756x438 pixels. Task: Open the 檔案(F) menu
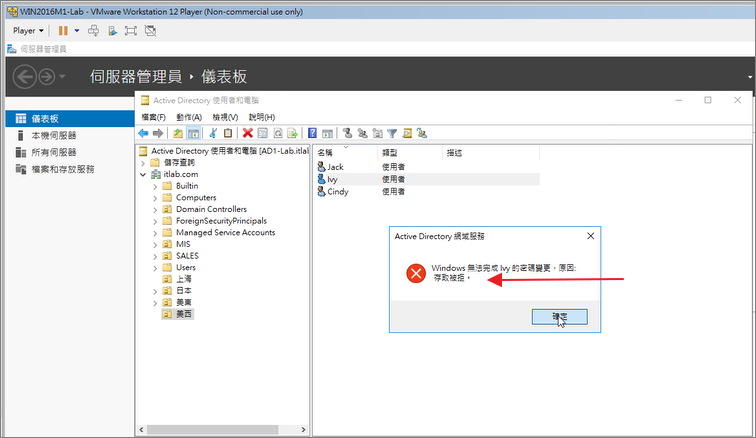coord(154,117)
